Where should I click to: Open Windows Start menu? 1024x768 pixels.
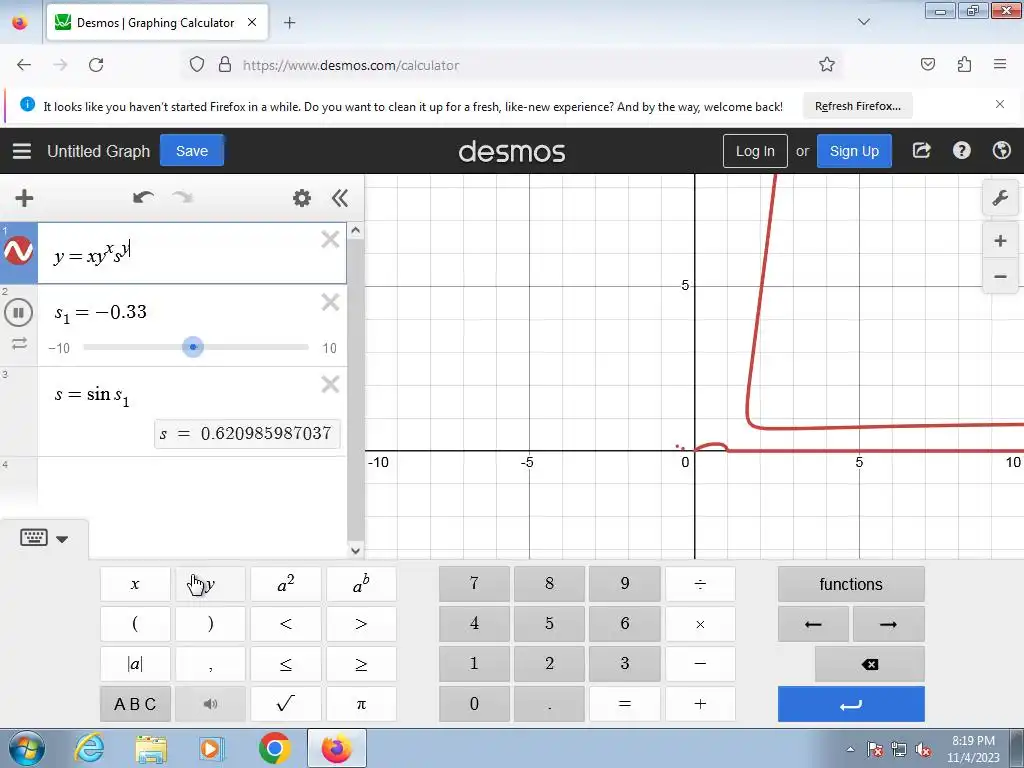(x=26, y=748)
